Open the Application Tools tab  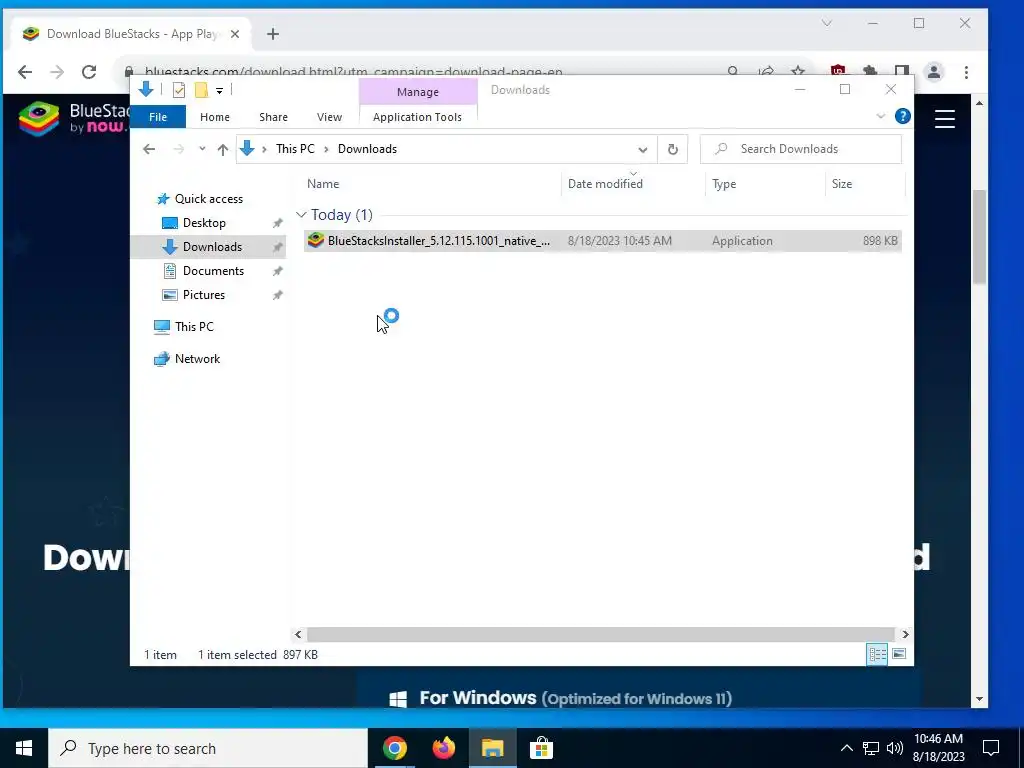click(417, 117)
